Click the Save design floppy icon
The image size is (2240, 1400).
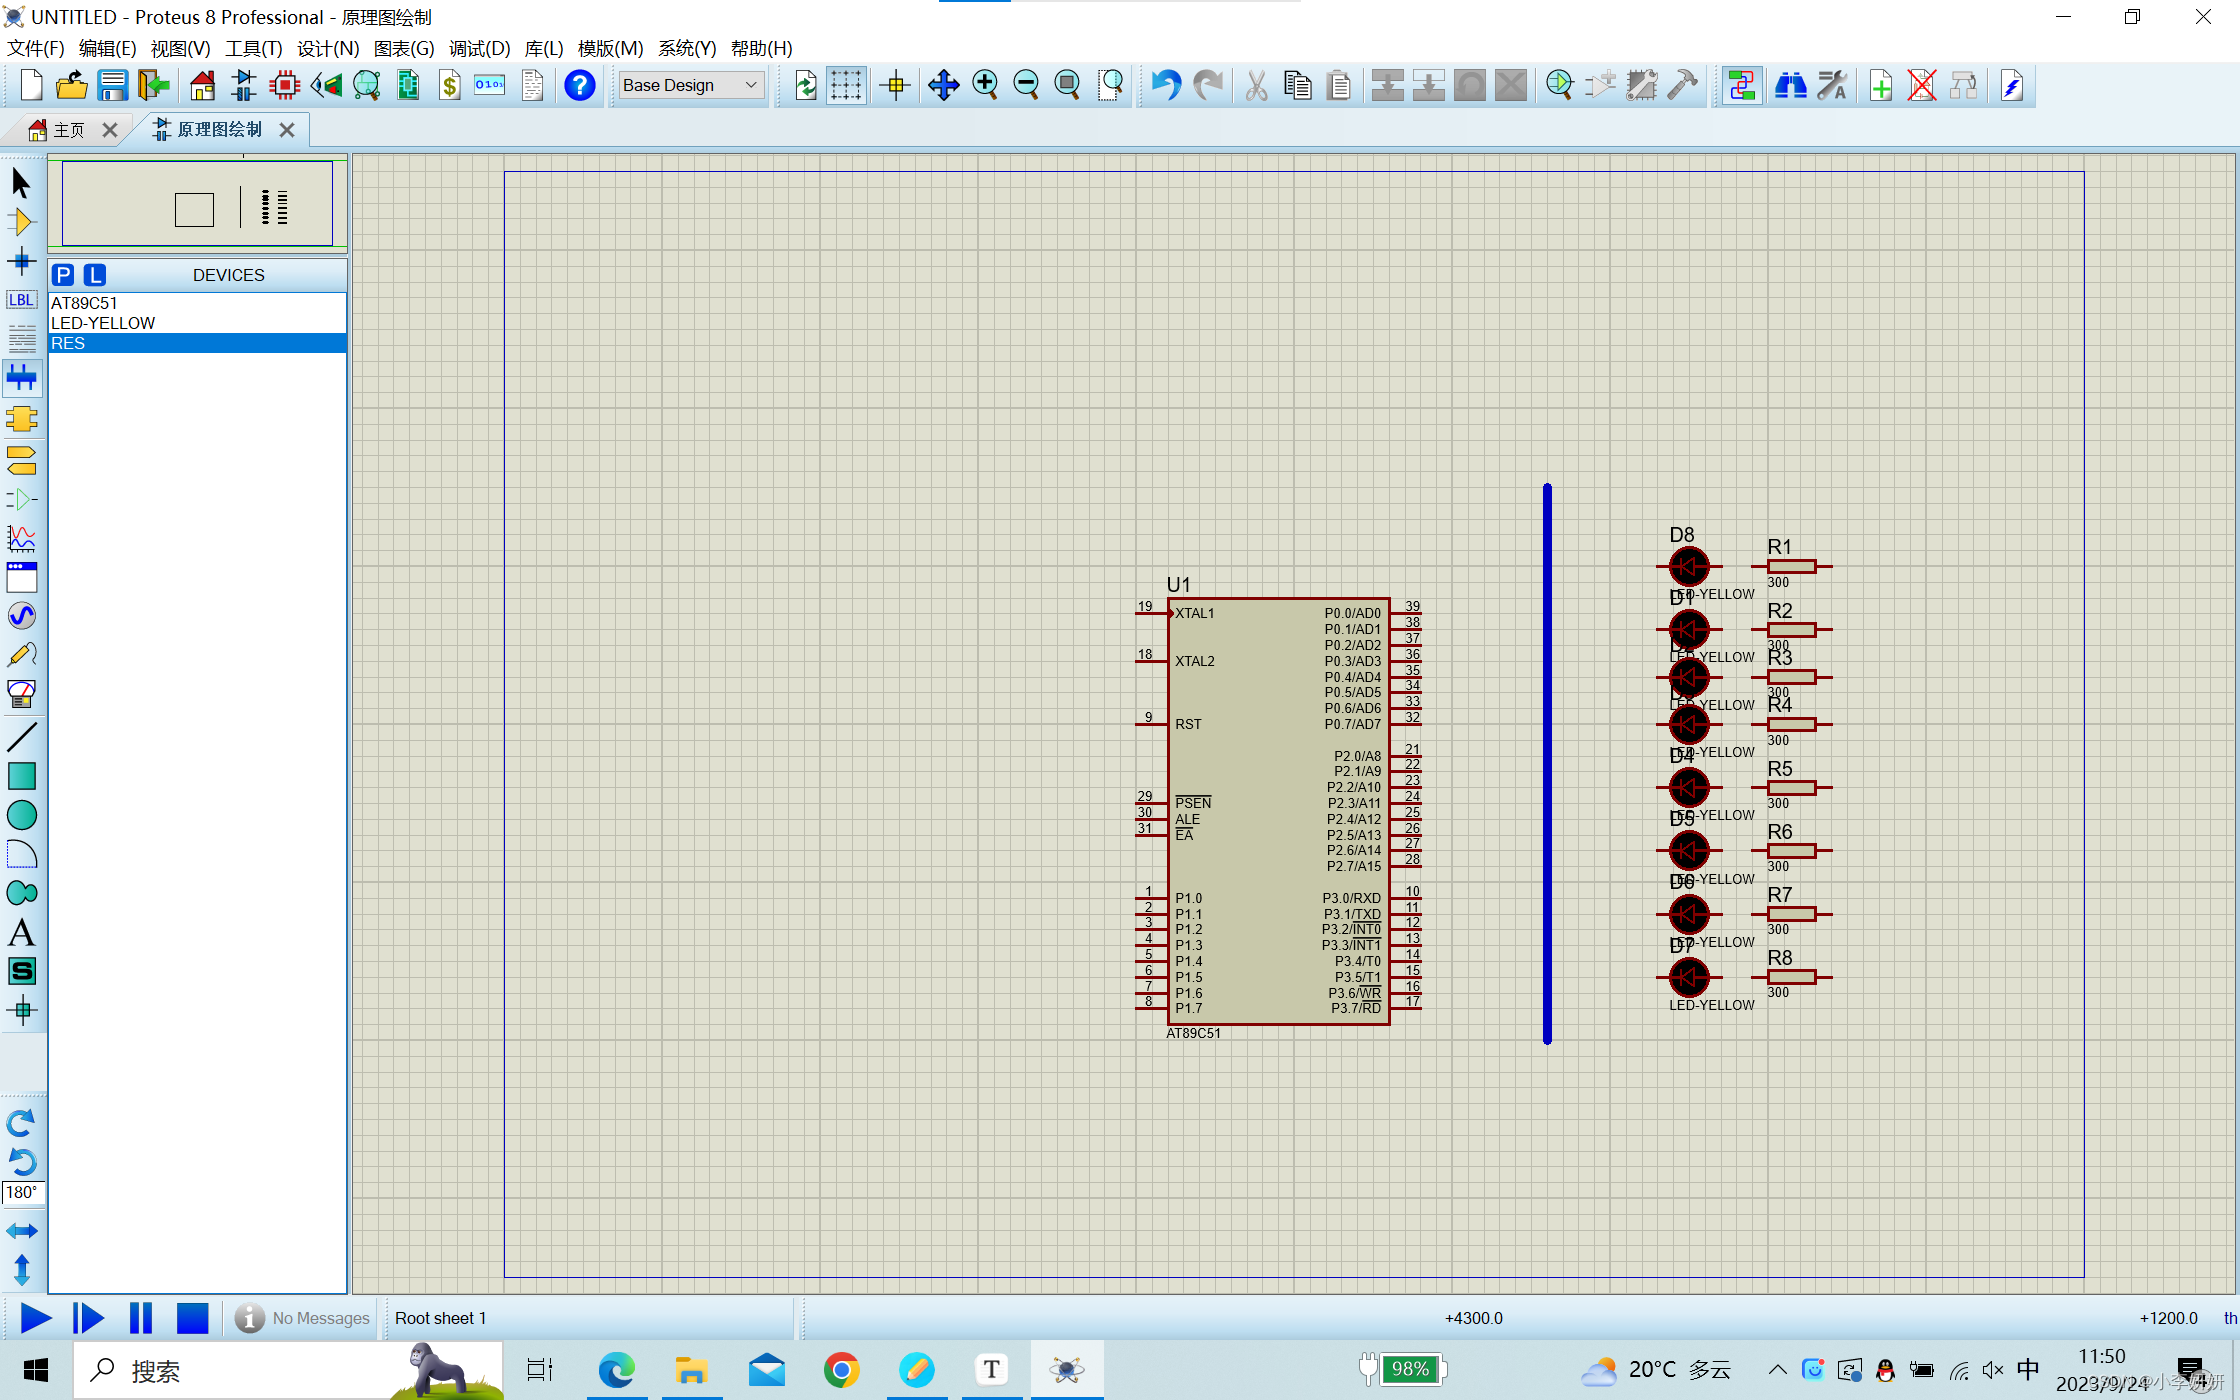[x=112, y=85]
